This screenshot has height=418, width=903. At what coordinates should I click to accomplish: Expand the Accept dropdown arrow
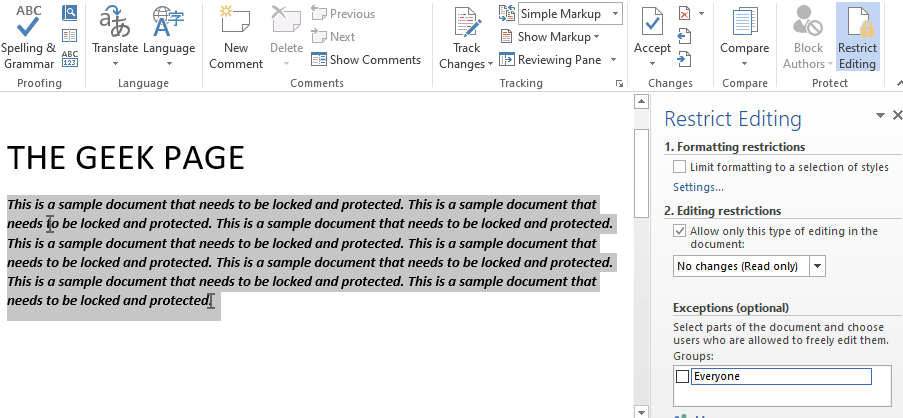click(x=652, y=63)
